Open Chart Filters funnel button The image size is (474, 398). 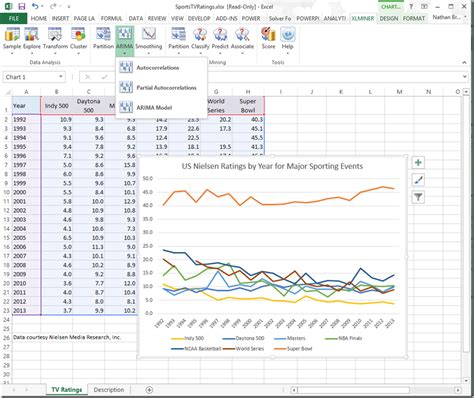[418, 197]
